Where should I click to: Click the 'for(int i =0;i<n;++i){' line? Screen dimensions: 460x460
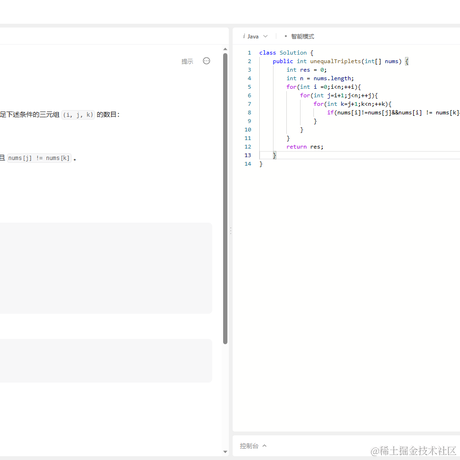[x=324, y=87]
